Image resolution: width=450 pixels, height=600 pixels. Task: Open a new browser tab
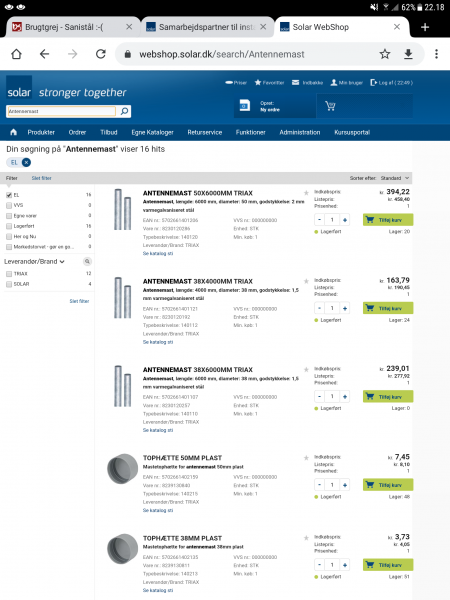(425, 27)
